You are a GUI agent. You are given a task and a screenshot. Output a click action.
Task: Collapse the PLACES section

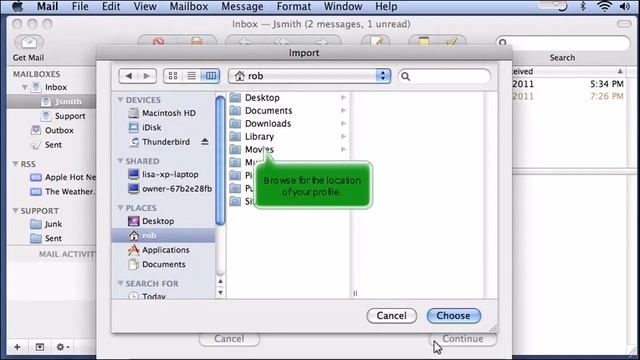120,208
